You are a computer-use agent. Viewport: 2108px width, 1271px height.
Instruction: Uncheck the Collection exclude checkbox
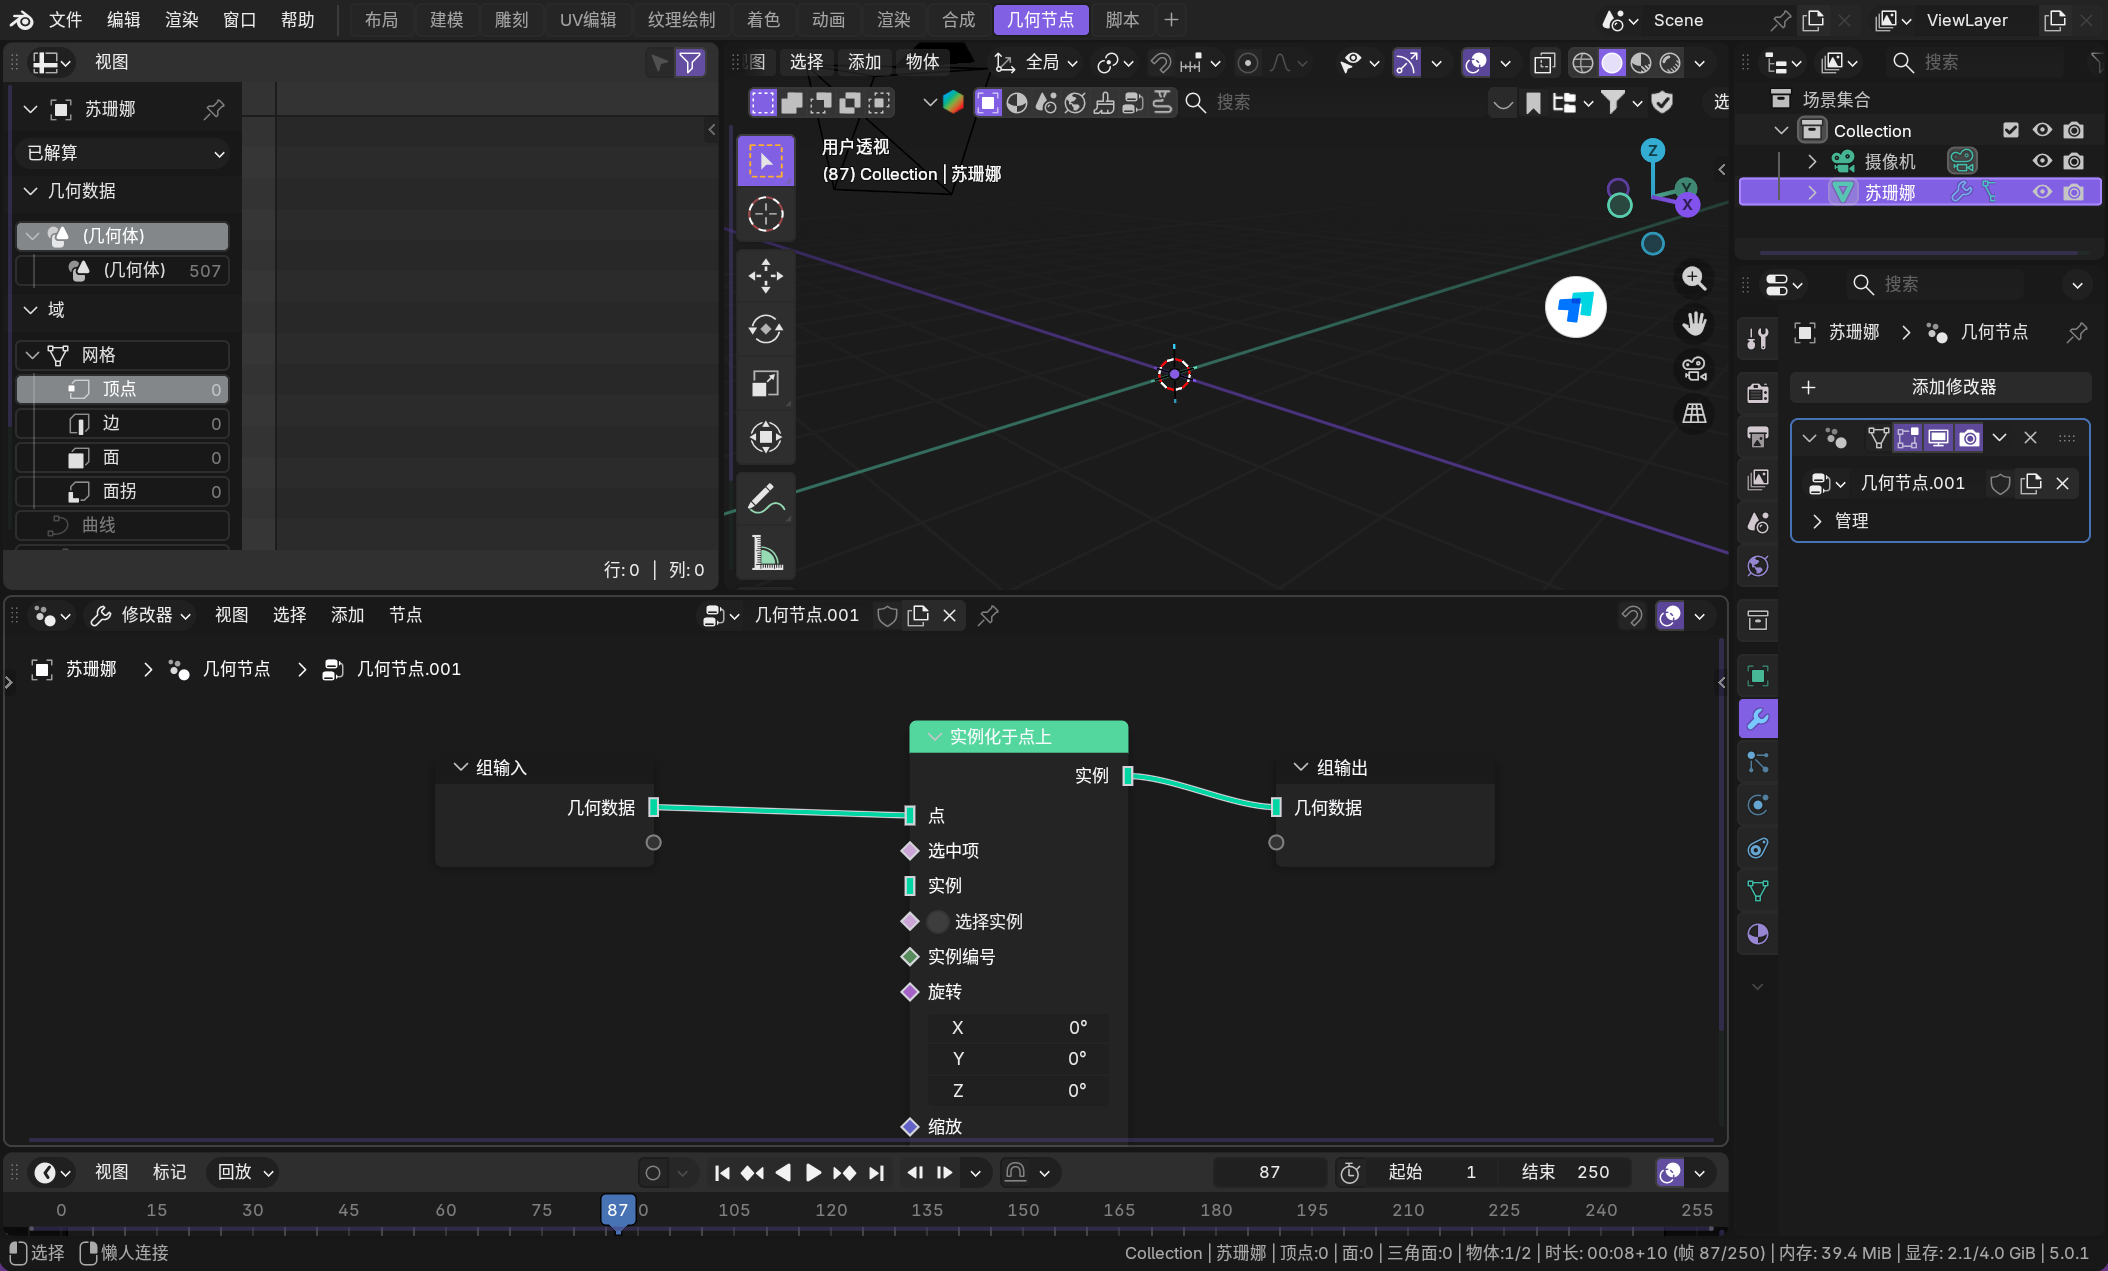coord(2011,130)
